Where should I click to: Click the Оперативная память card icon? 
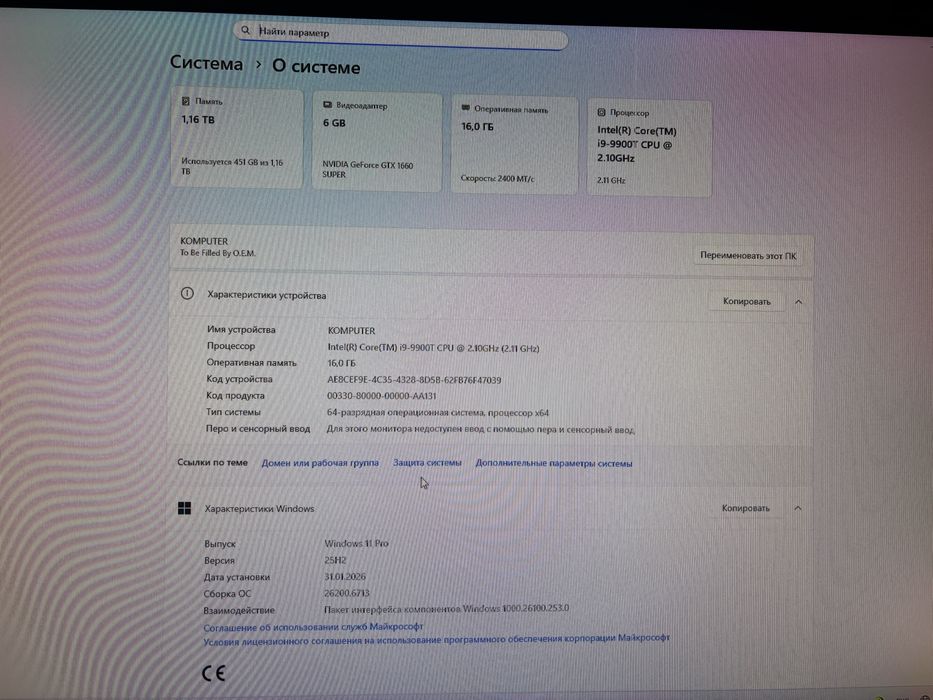point(466,108)
